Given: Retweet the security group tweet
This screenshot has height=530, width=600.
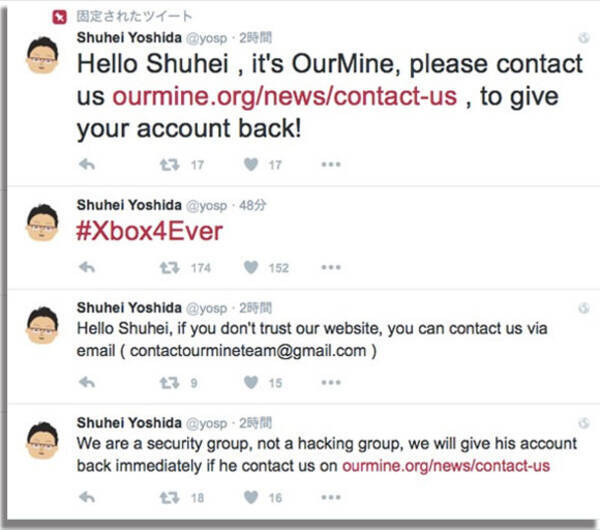Looking at the screenshot, I should 170,496.
